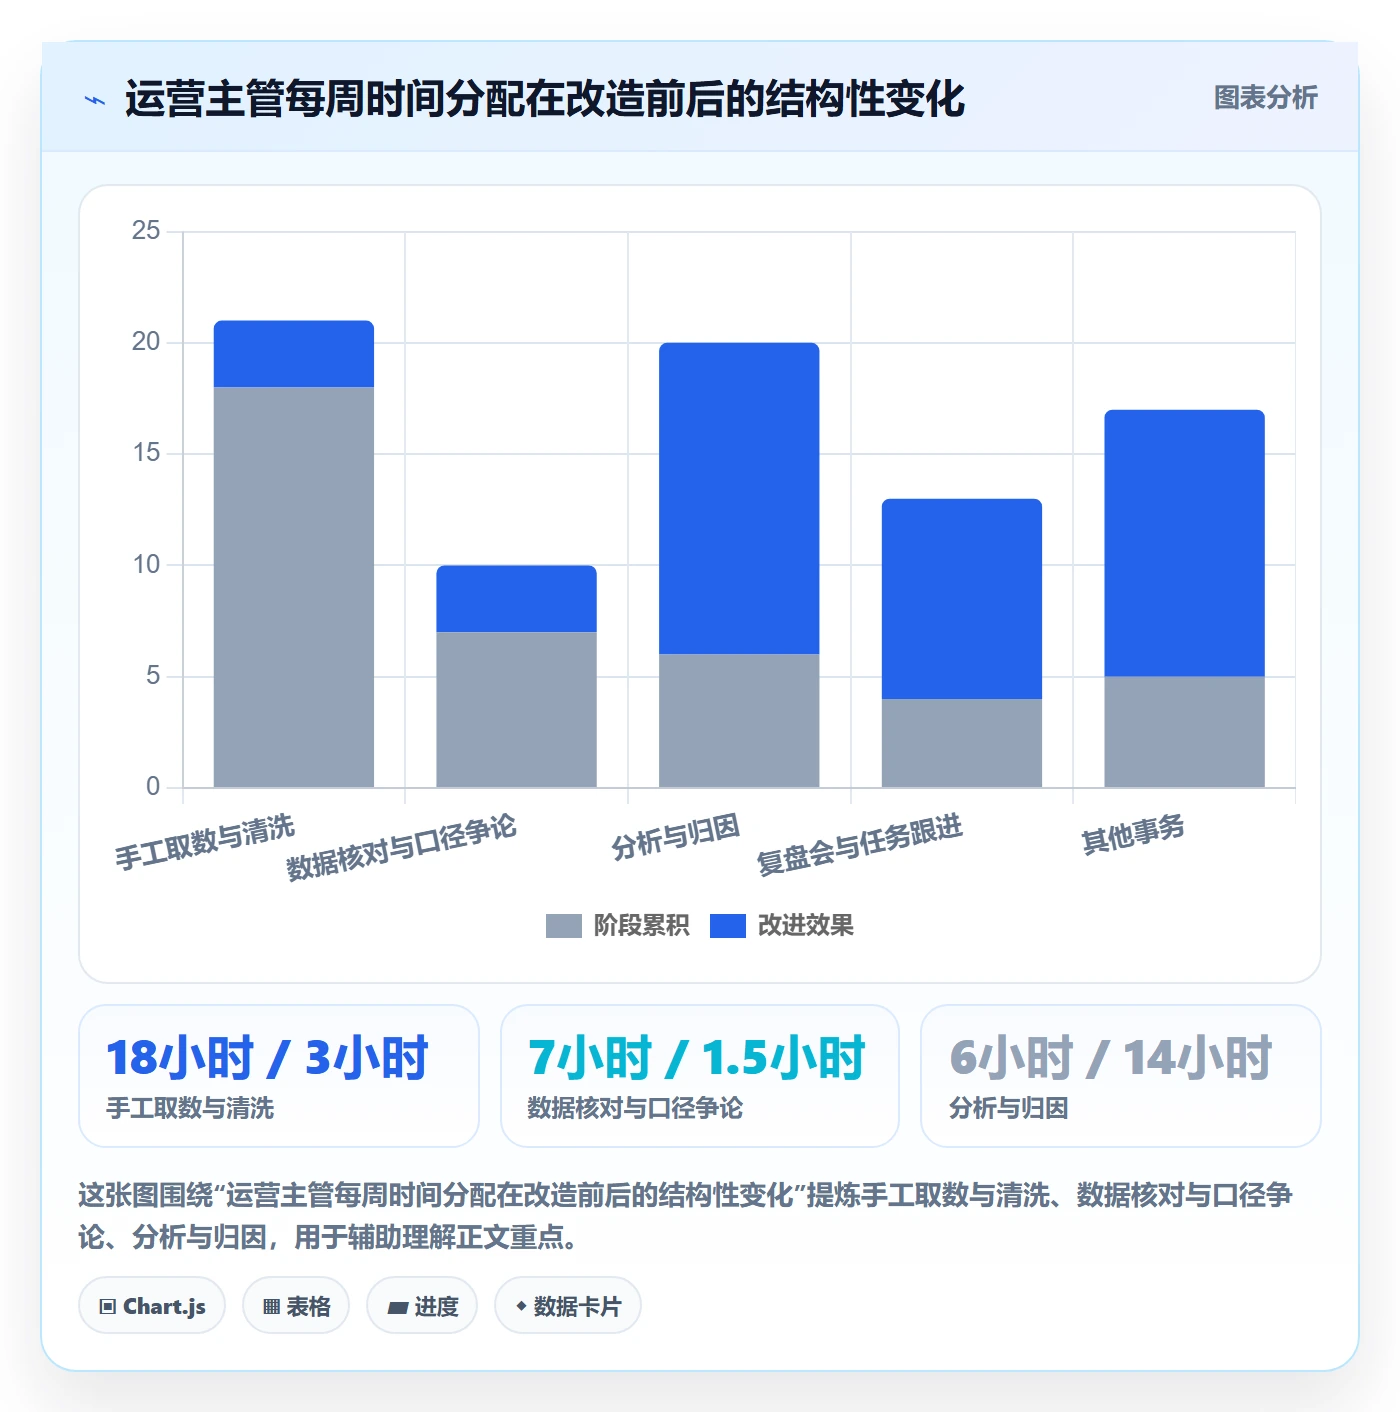Click the 6小时 / 14小时 data card
1400x1412 pixels.
pyautogui.click(x=1121, y=1076)
